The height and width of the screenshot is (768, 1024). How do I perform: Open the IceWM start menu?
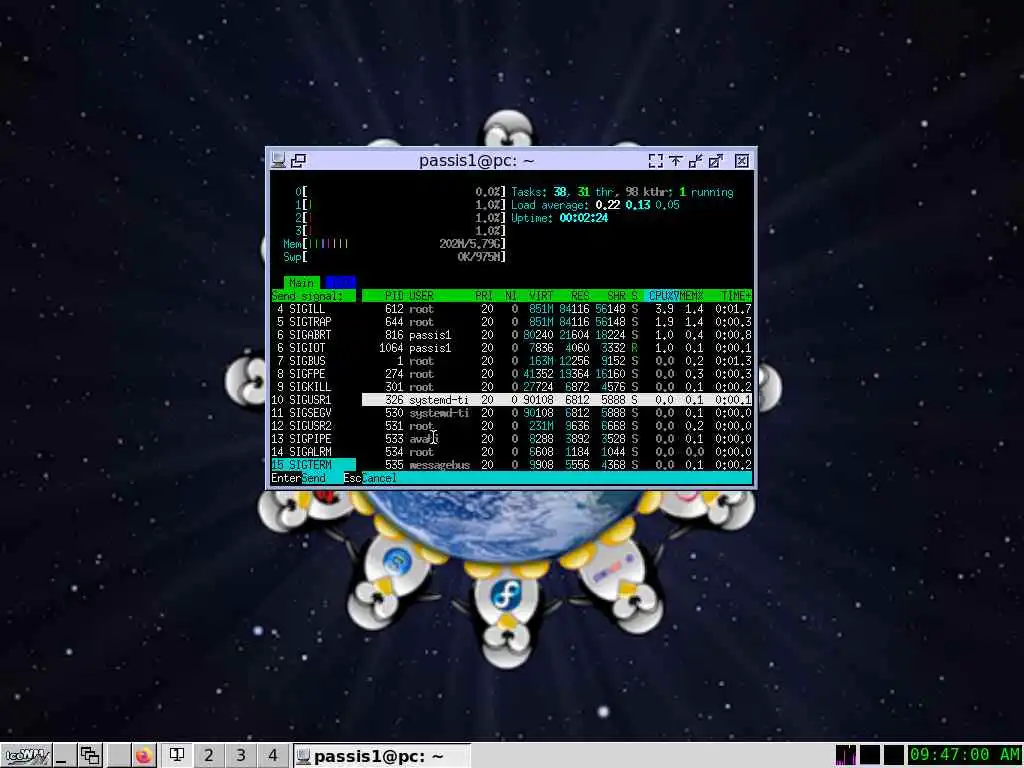tap(25, 756)
